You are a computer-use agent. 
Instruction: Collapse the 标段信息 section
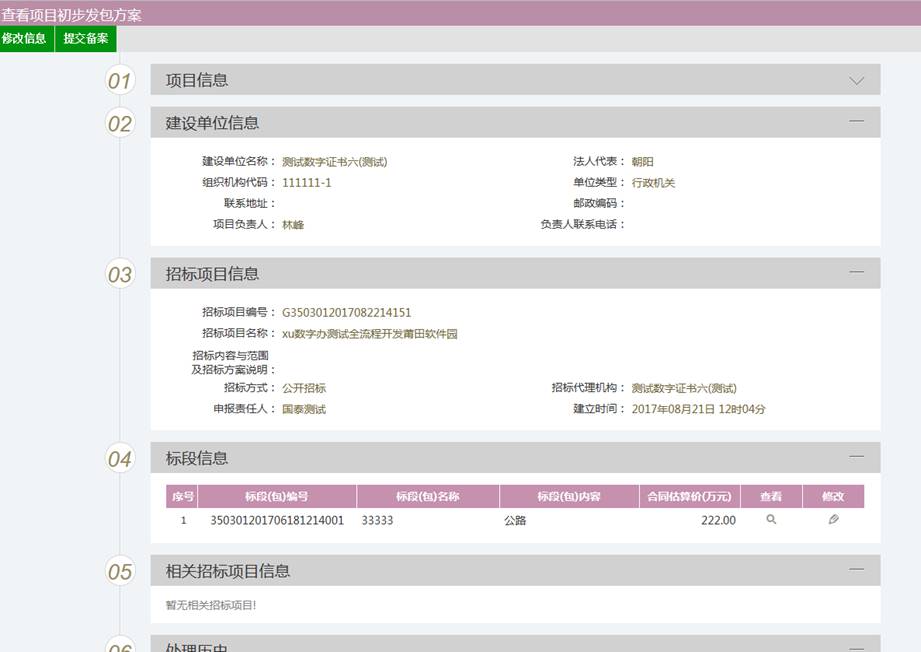(856, 457)
